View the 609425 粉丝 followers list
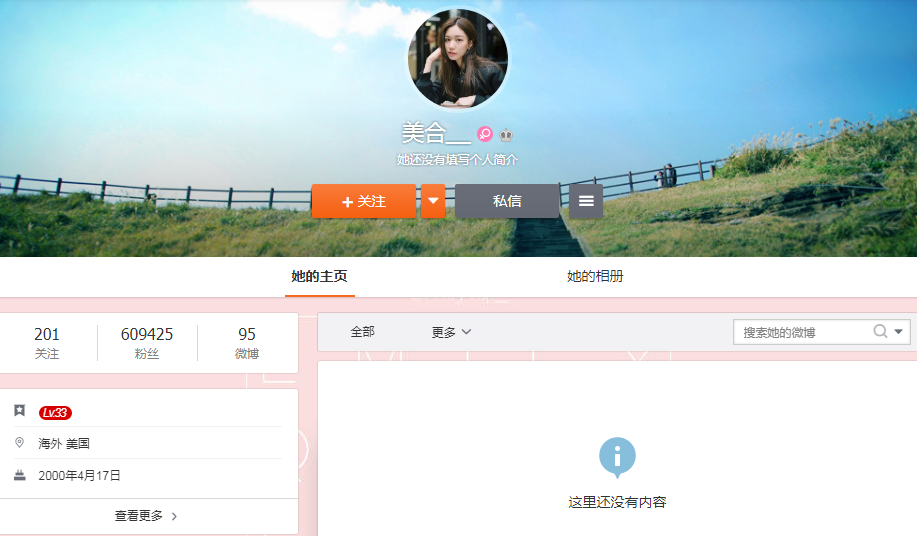 [147, 342]
